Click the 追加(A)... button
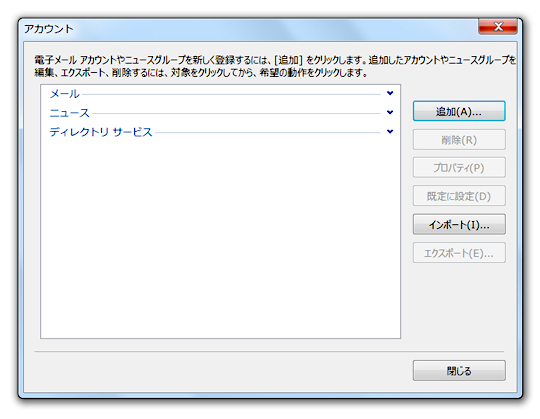This screenshot has height=419, width=540. click(459, 111)
